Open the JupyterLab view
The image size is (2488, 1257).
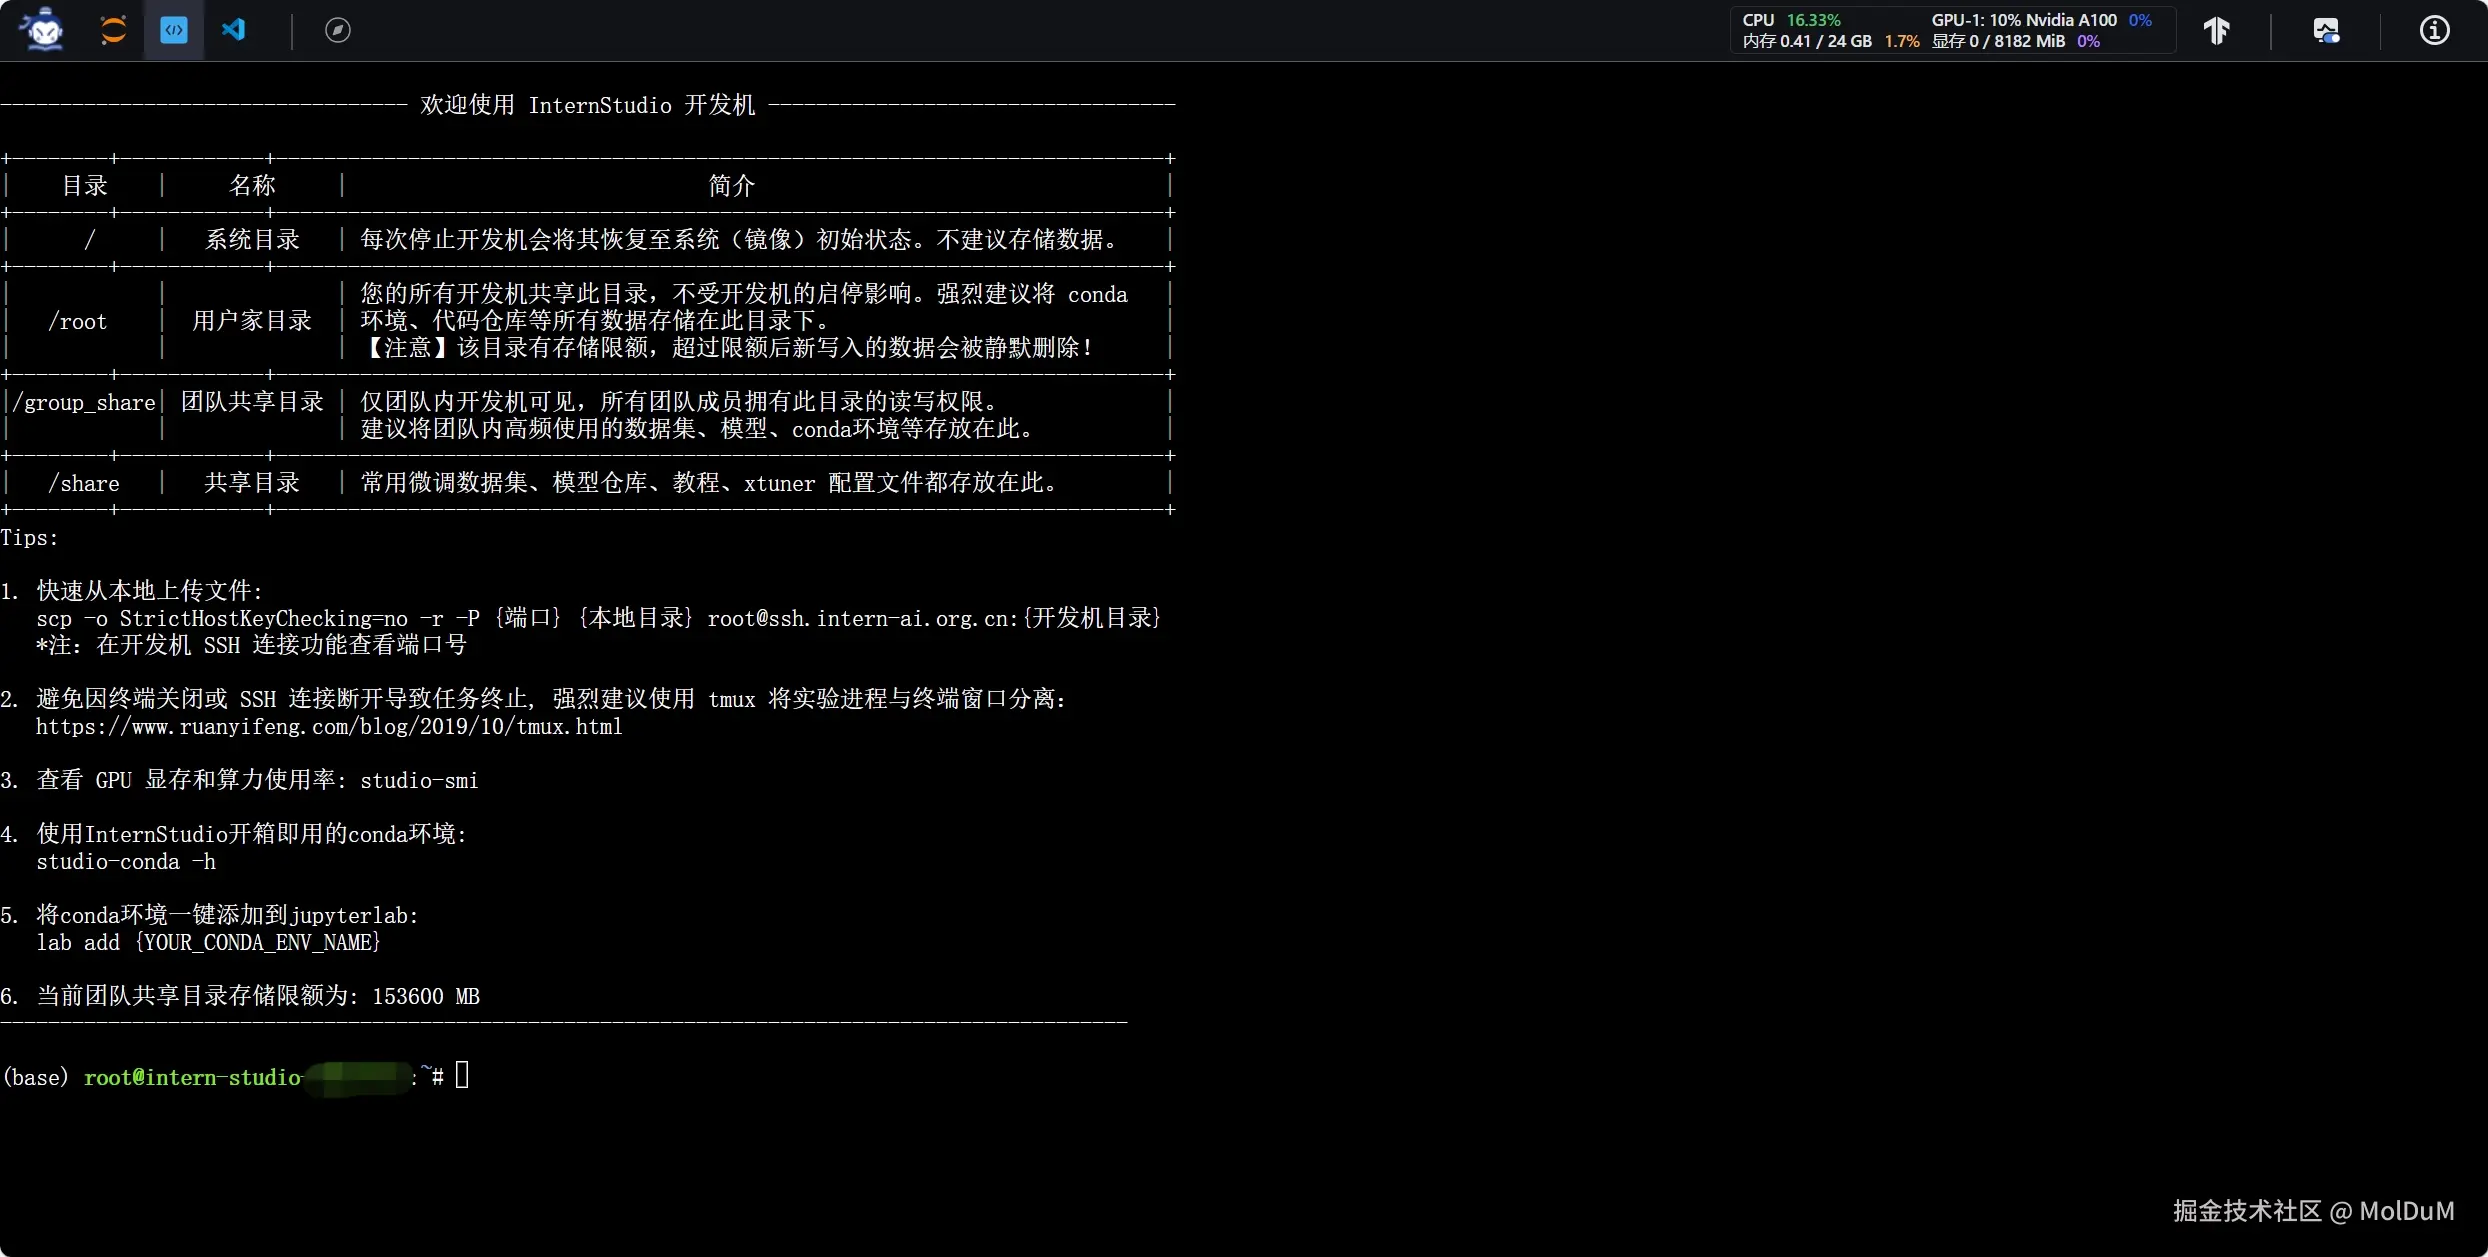113,30
